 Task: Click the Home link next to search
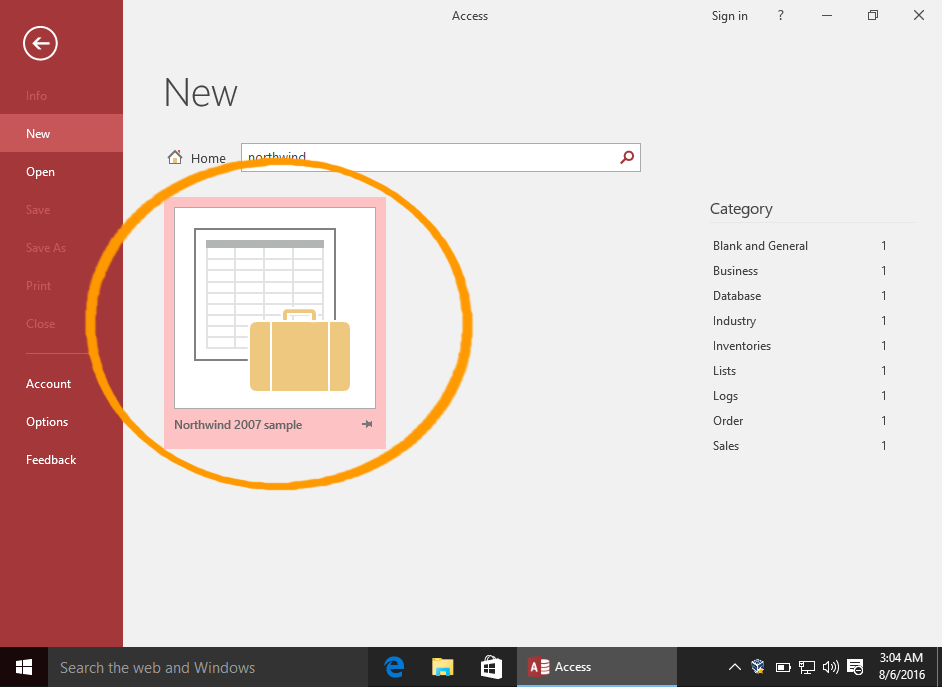pyautogui.click(x=208, y=159)
